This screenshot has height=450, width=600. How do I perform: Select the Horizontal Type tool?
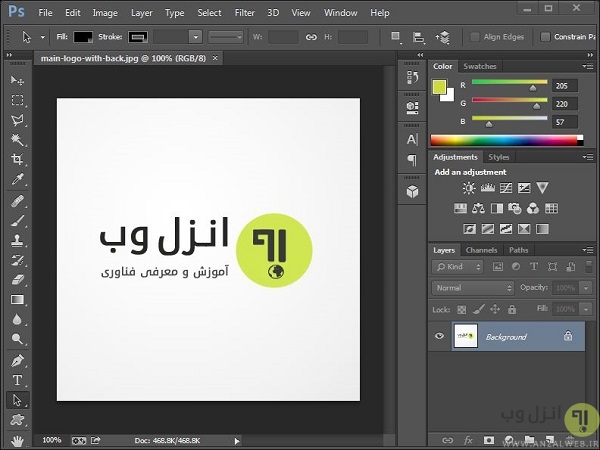tap(17, 380)
